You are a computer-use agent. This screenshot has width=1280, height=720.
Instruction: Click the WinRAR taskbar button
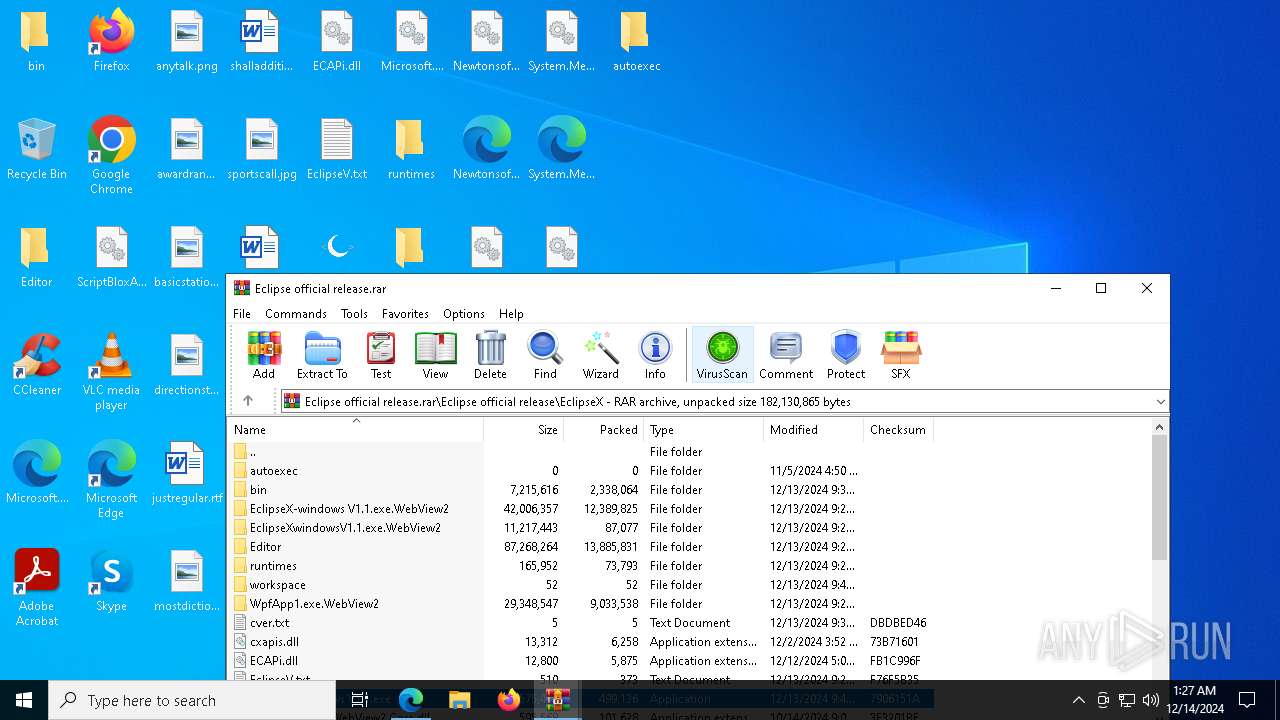coord(557,700)
